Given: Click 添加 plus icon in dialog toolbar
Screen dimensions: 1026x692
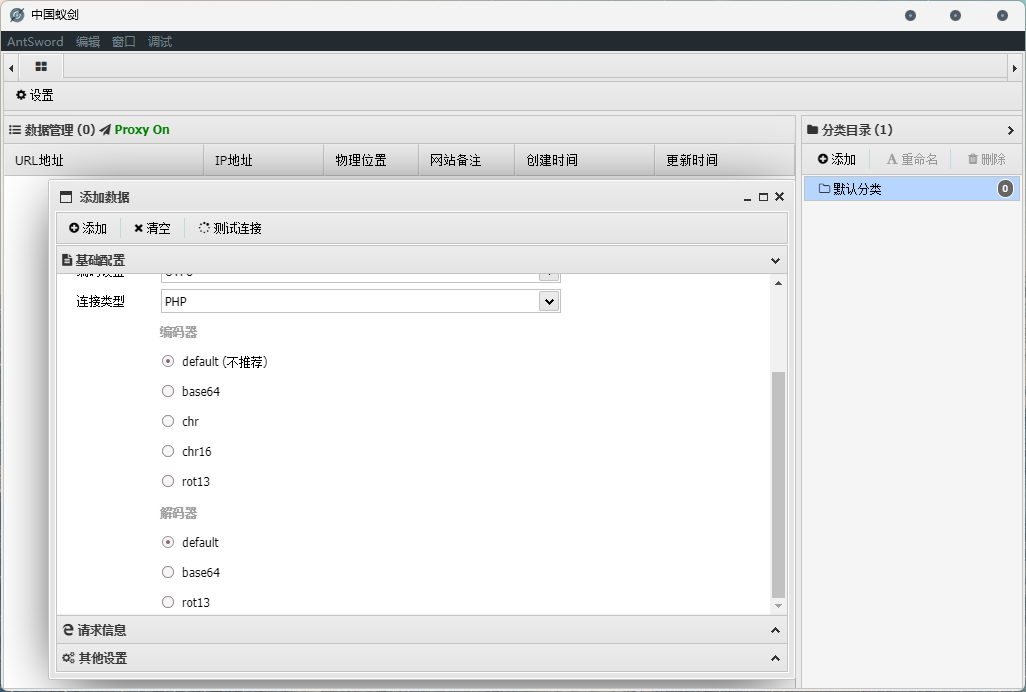Looking at the screenshot, I should coord(88,228).
